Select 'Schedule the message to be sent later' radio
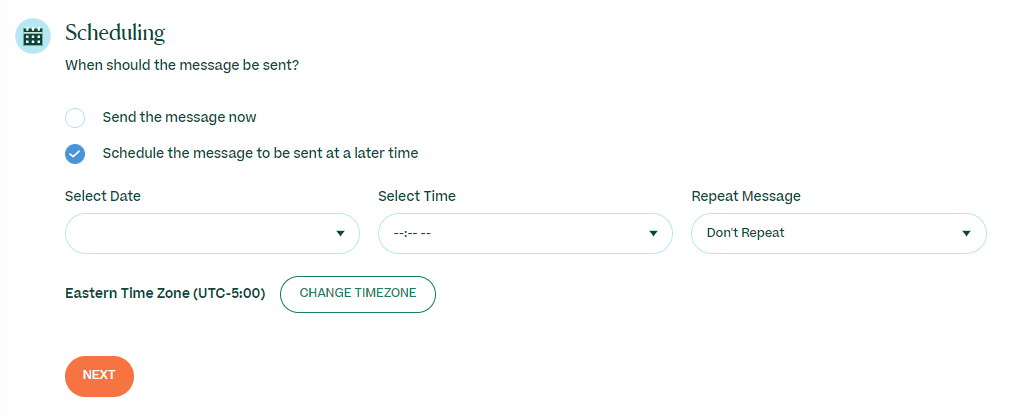 coord(75,154)
